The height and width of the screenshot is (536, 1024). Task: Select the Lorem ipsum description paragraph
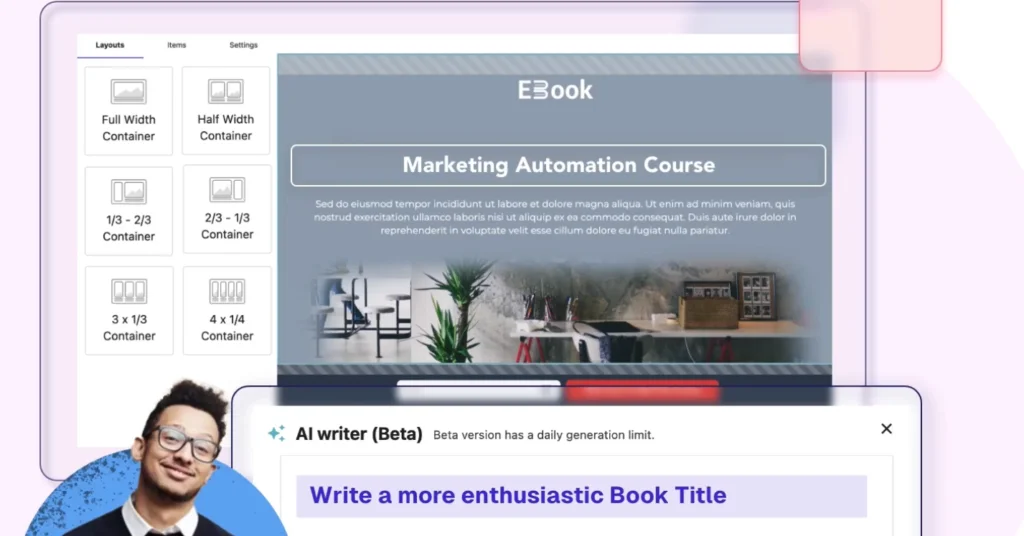point(555,217)
